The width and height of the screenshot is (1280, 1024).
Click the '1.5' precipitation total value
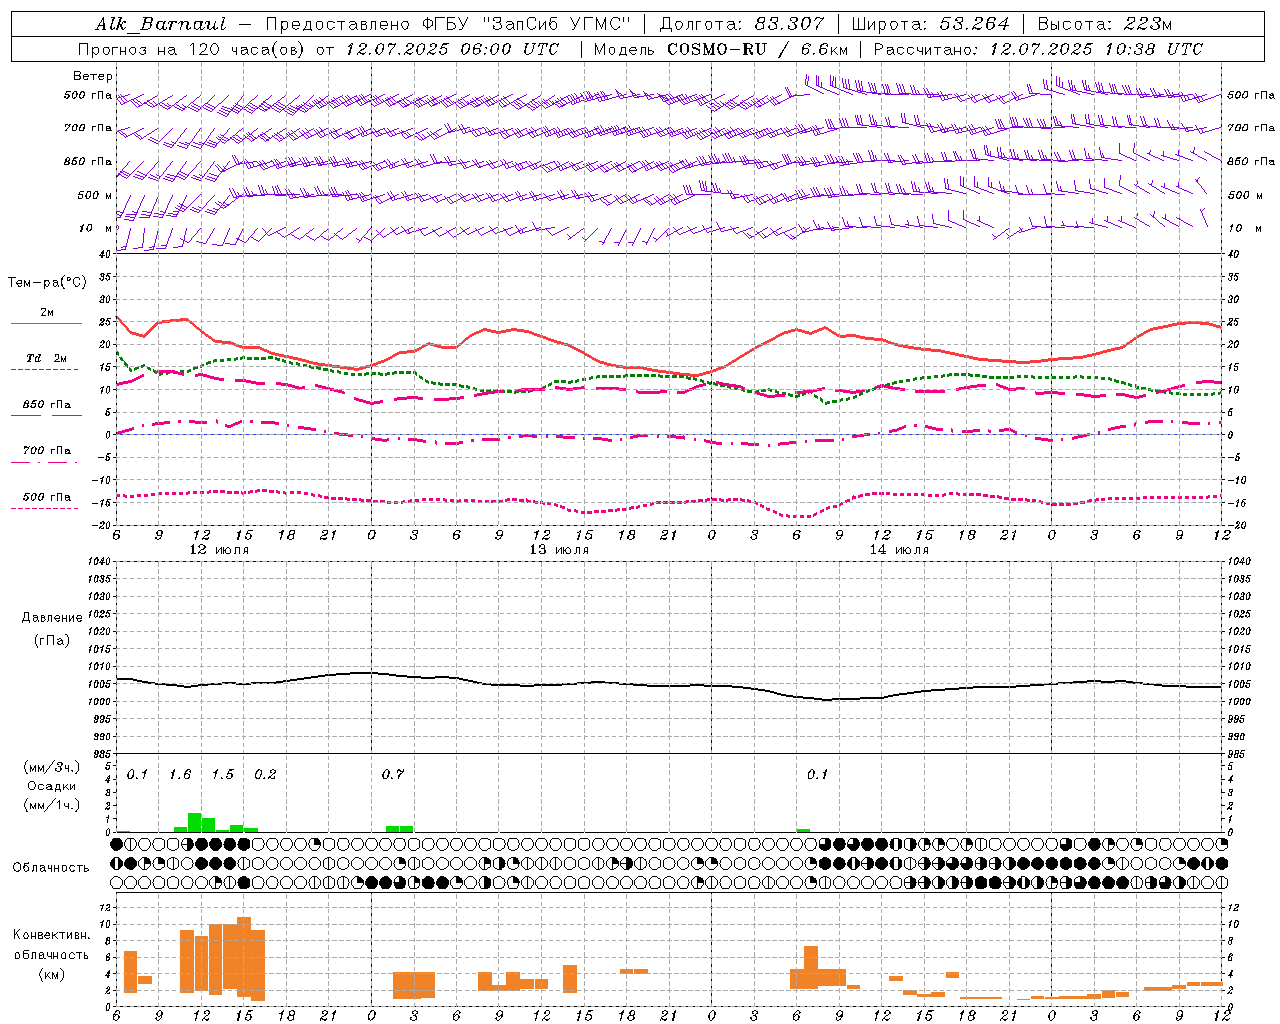click(x=222, y=775)
